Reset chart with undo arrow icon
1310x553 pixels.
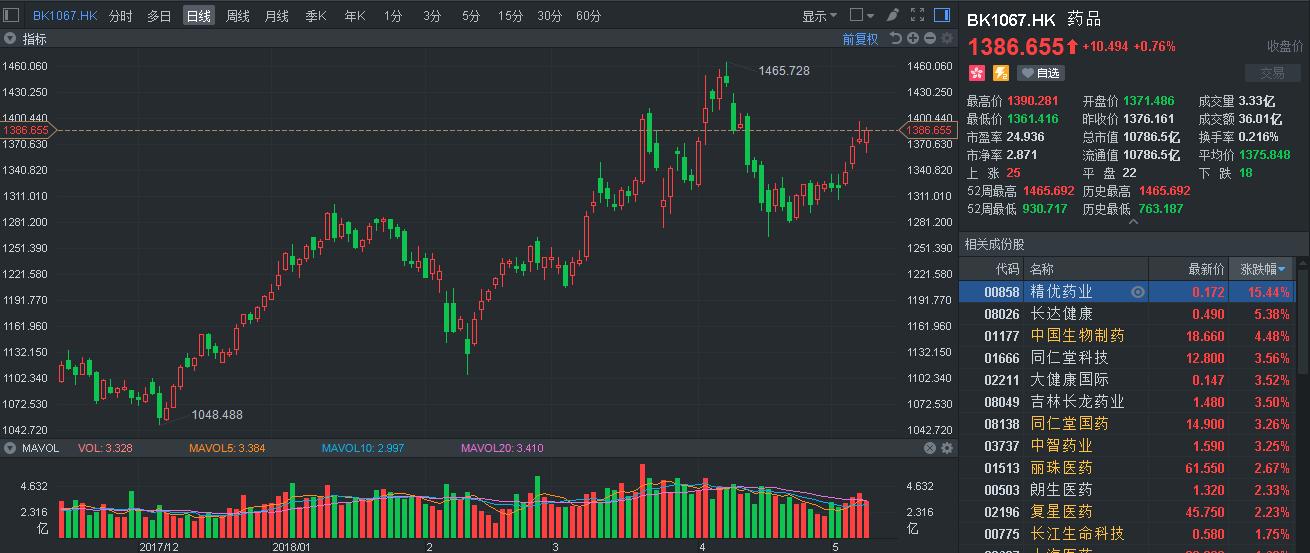pyautogui.click(x=896, y=39)
